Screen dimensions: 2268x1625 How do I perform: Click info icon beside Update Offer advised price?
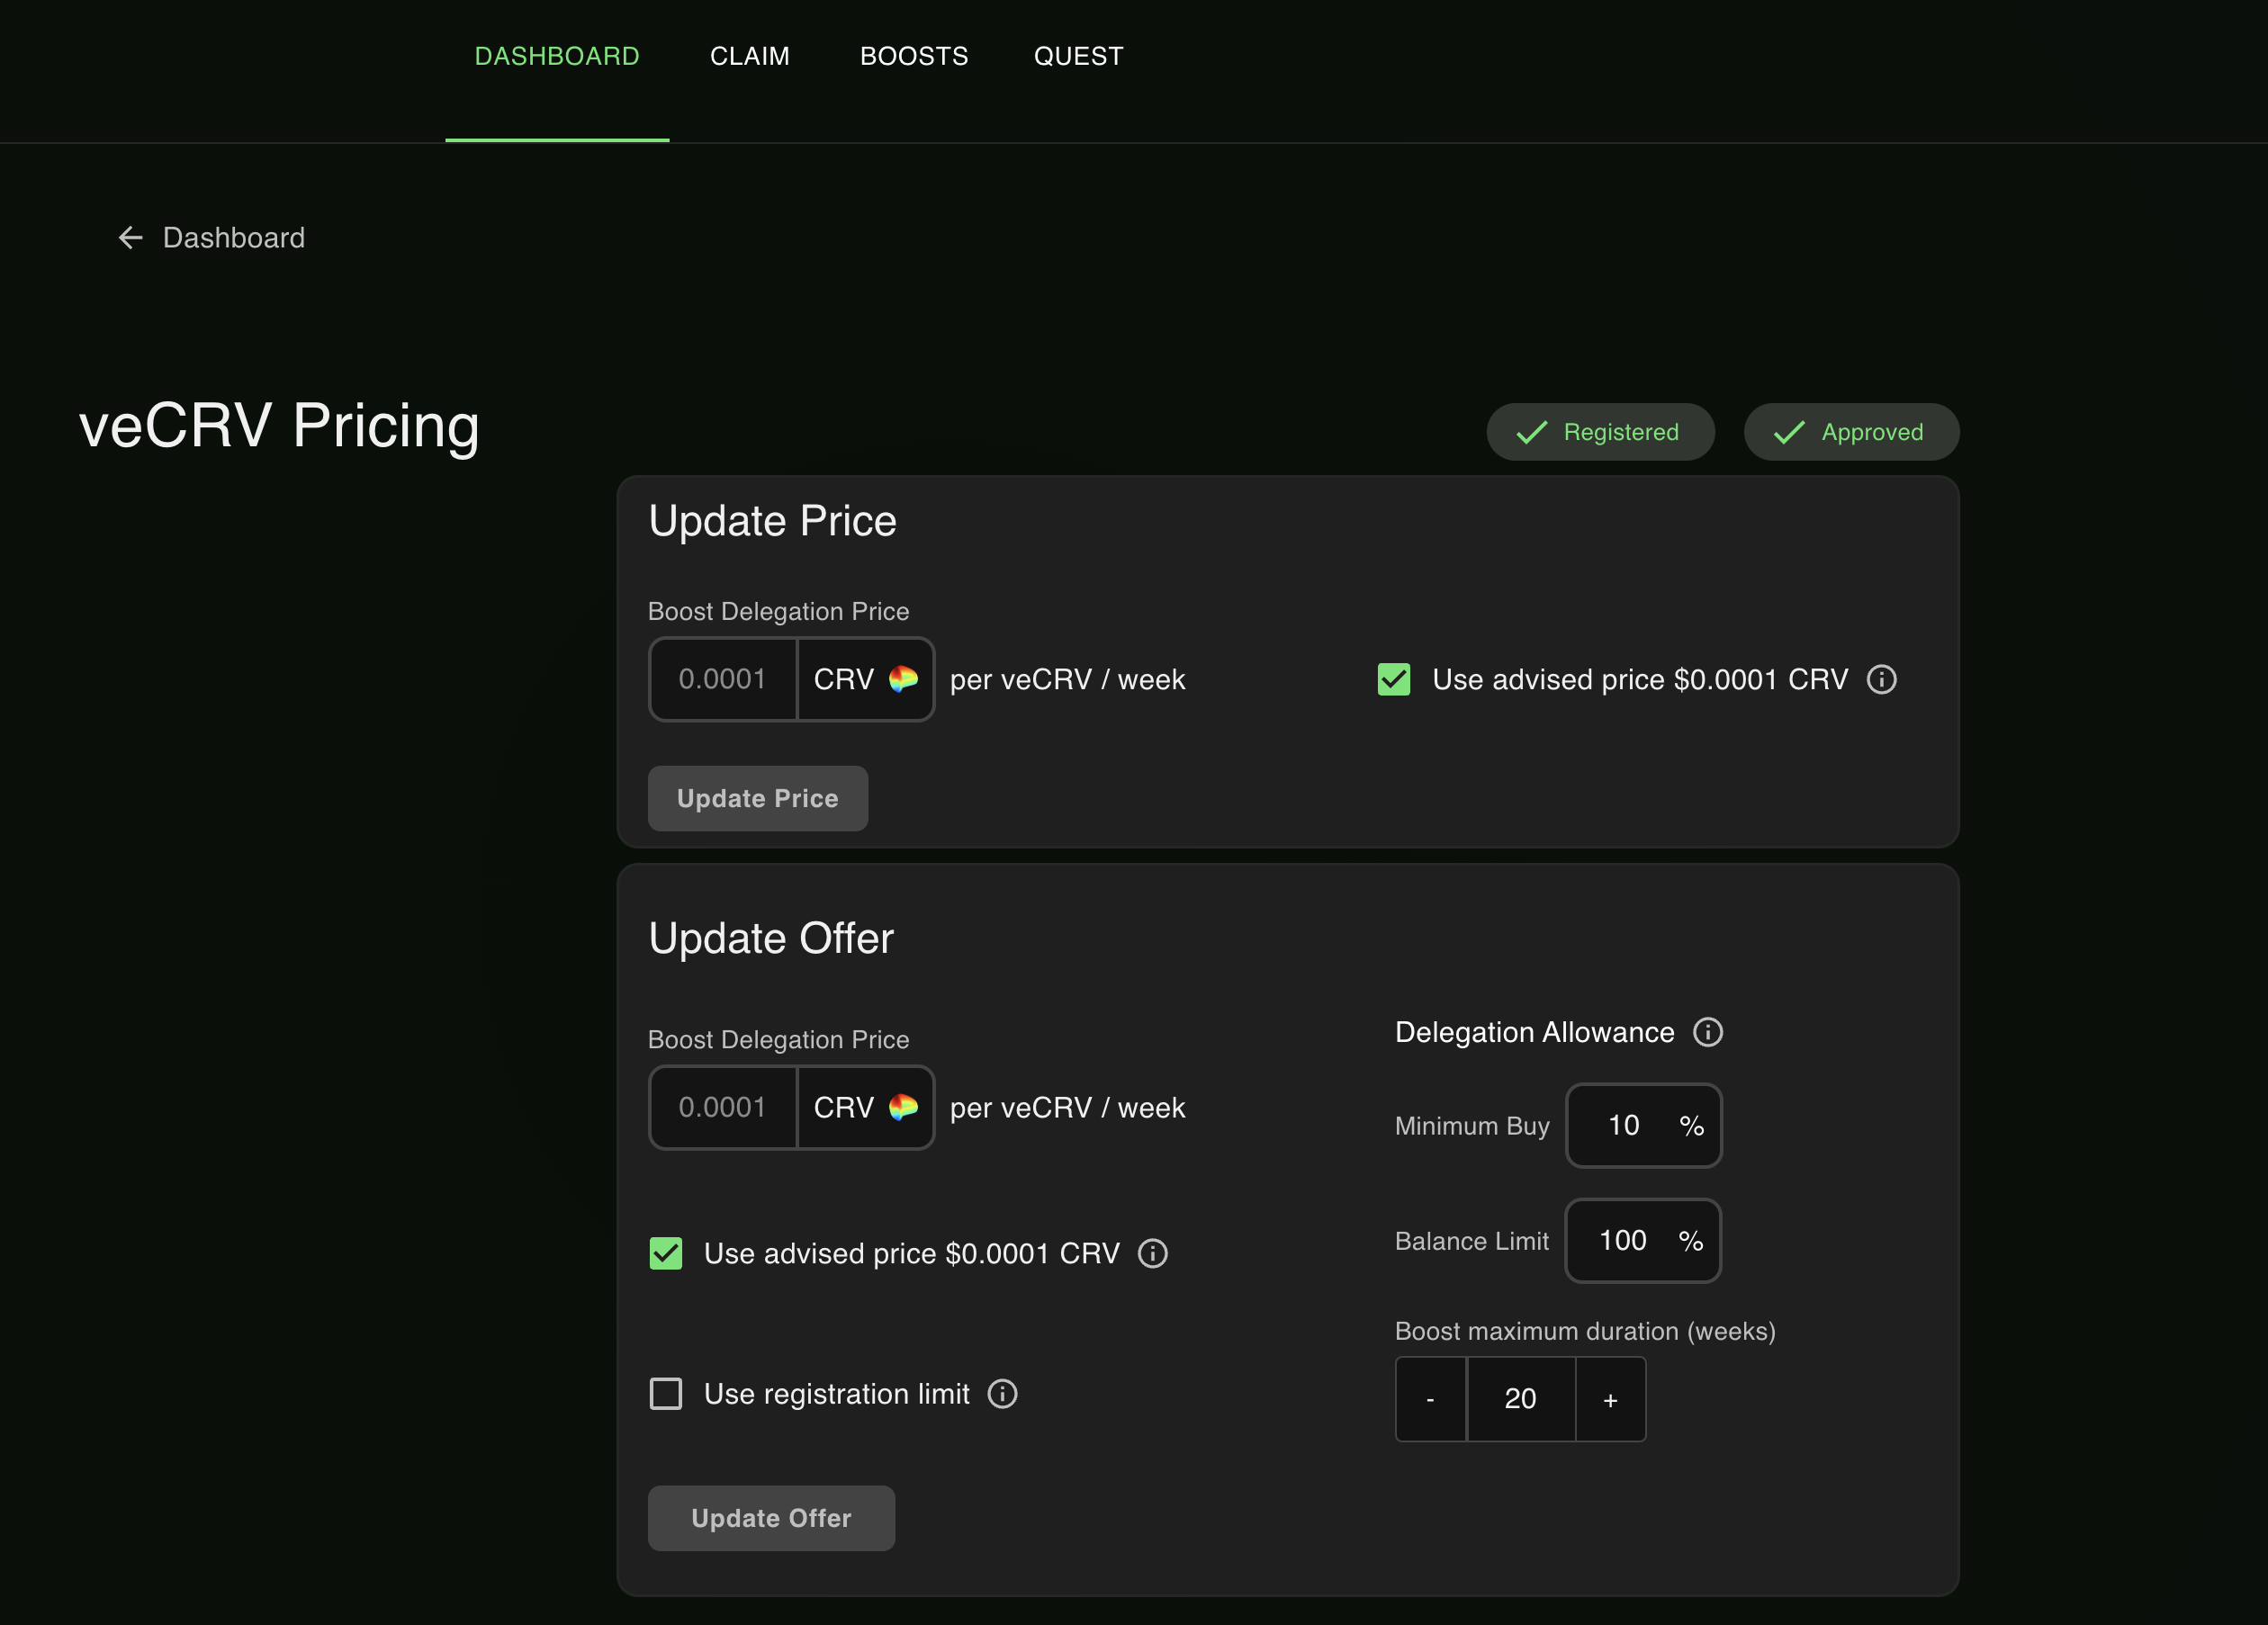point(1152,1254)
